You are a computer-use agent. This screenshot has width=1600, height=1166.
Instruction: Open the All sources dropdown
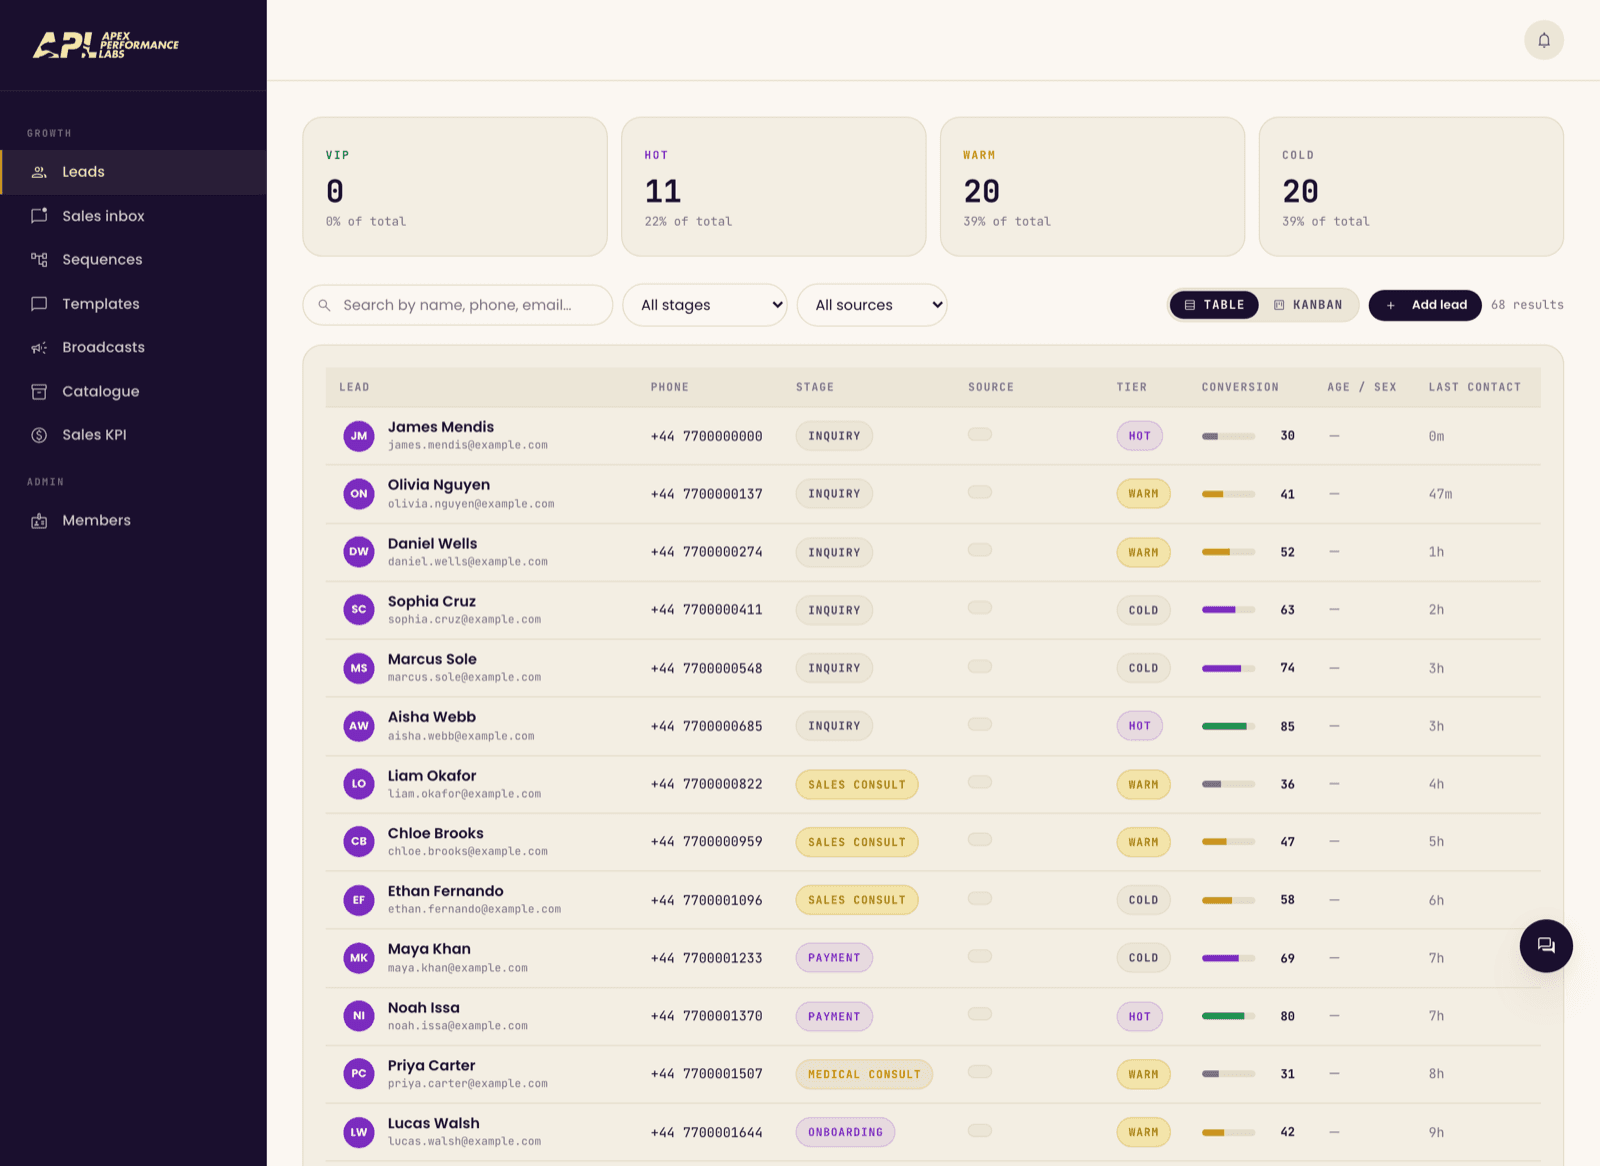coord(872,305)
